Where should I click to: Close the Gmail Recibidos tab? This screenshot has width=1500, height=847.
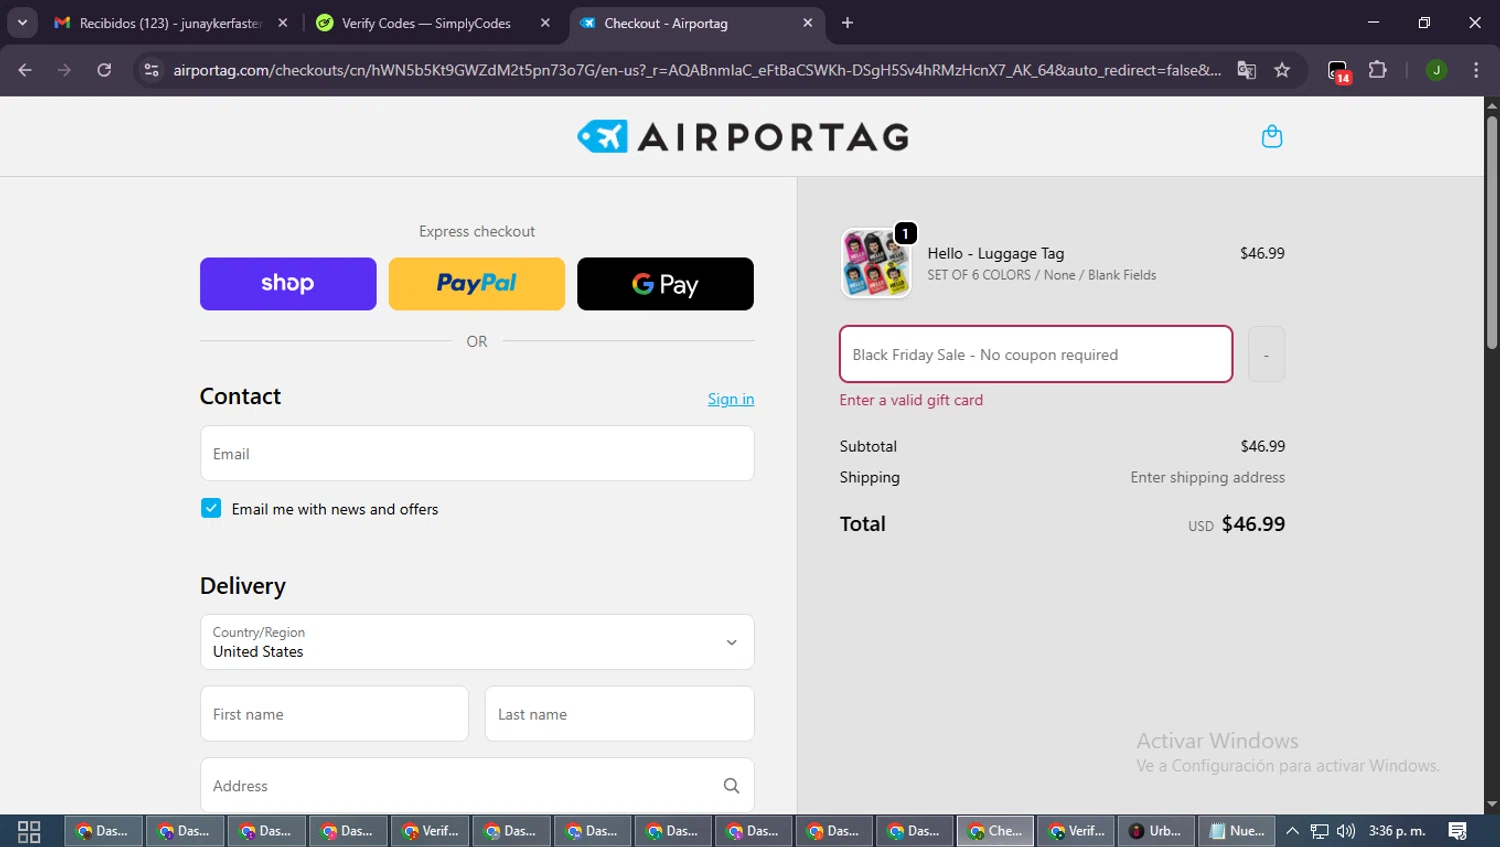[283, 23]
